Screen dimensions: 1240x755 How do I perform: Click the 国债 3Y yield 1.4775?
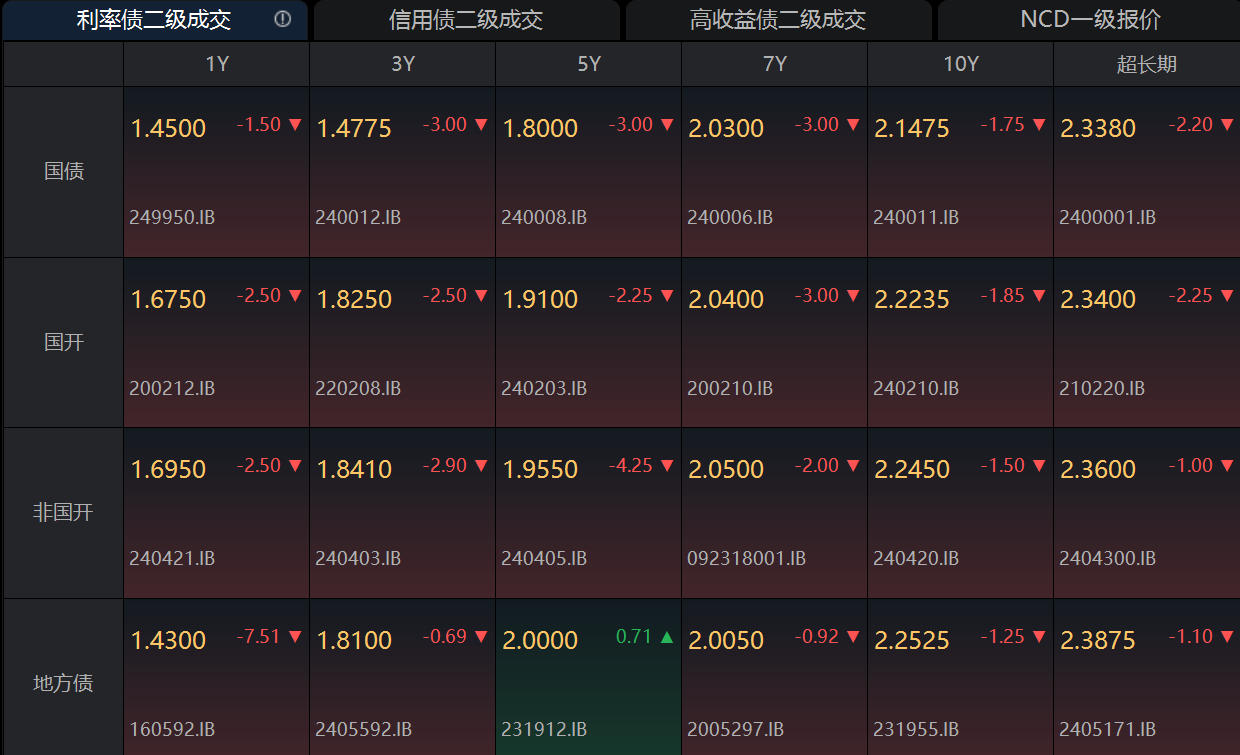(354, 128)
